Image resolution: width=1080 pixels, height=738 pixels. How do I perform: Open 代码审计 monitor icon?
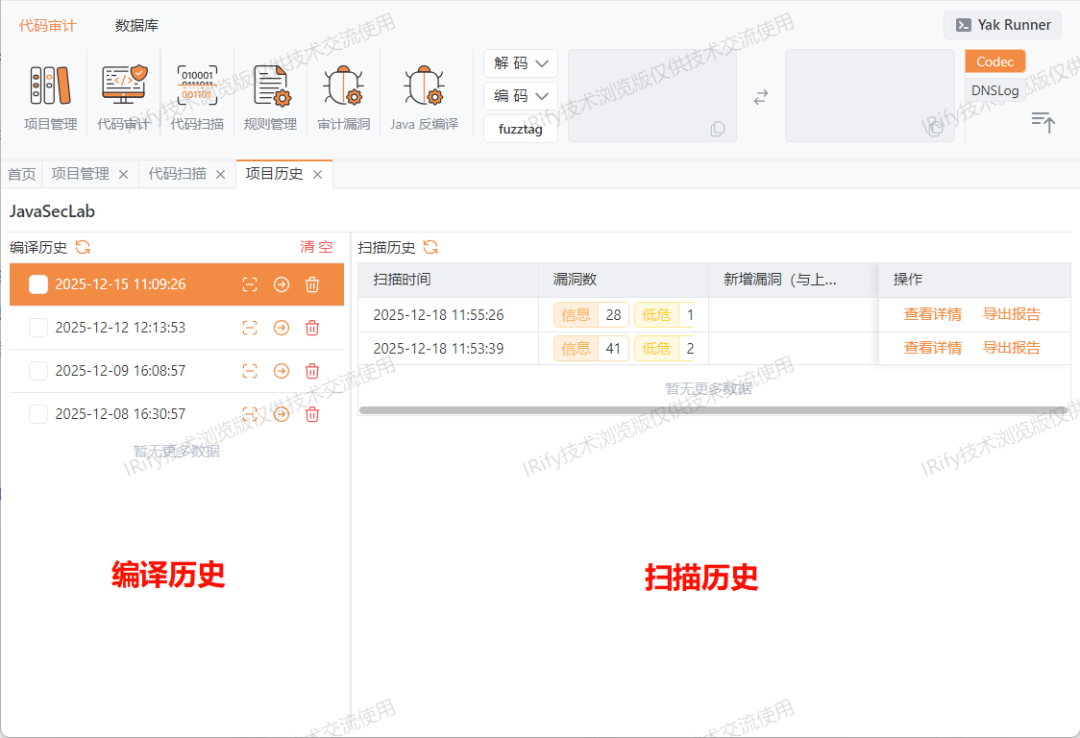click(124, 84)
